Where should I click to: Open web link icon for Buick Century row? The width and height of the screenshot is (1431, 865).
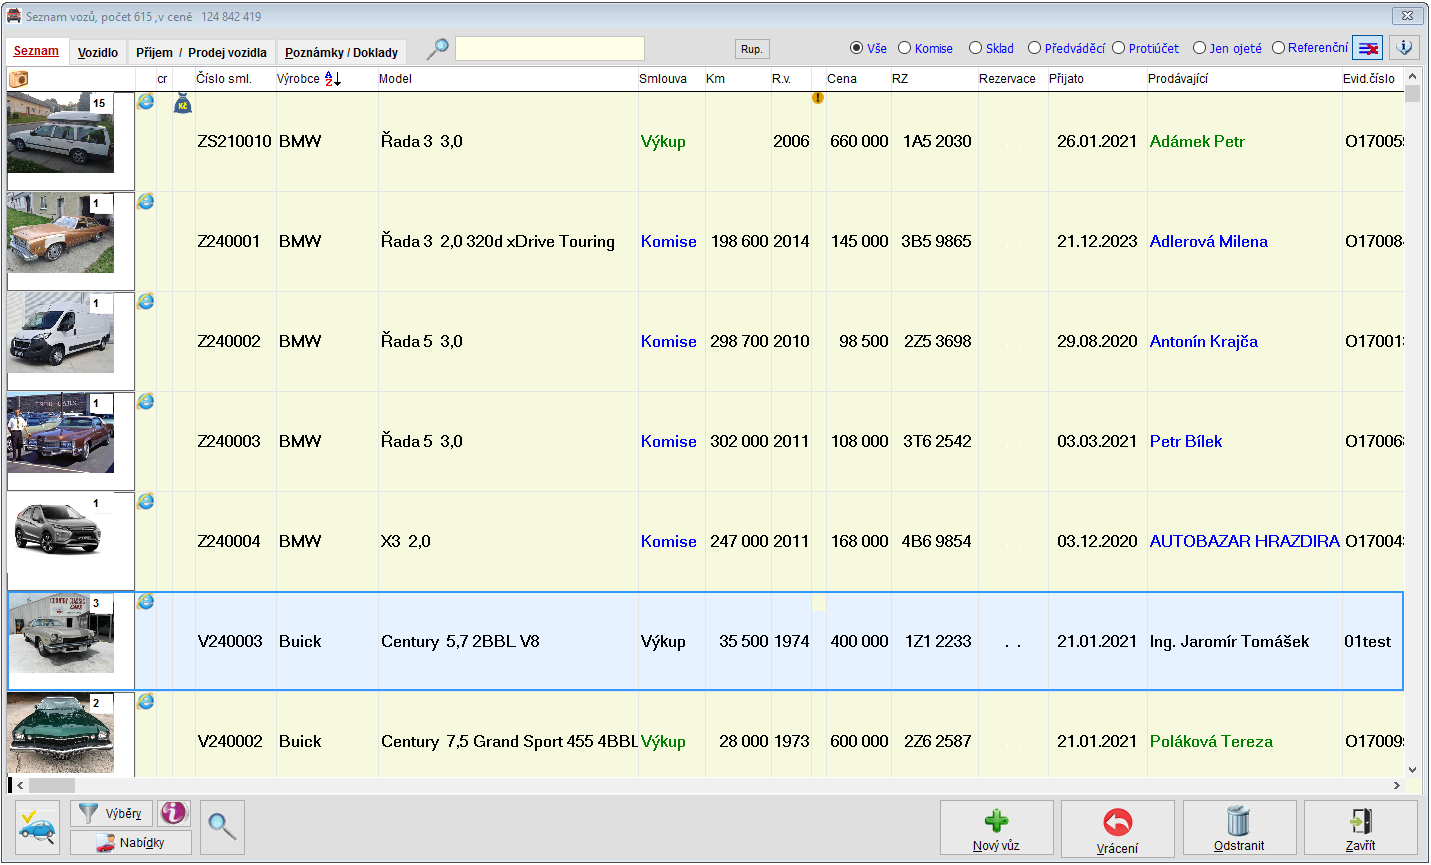click(146, 602)
